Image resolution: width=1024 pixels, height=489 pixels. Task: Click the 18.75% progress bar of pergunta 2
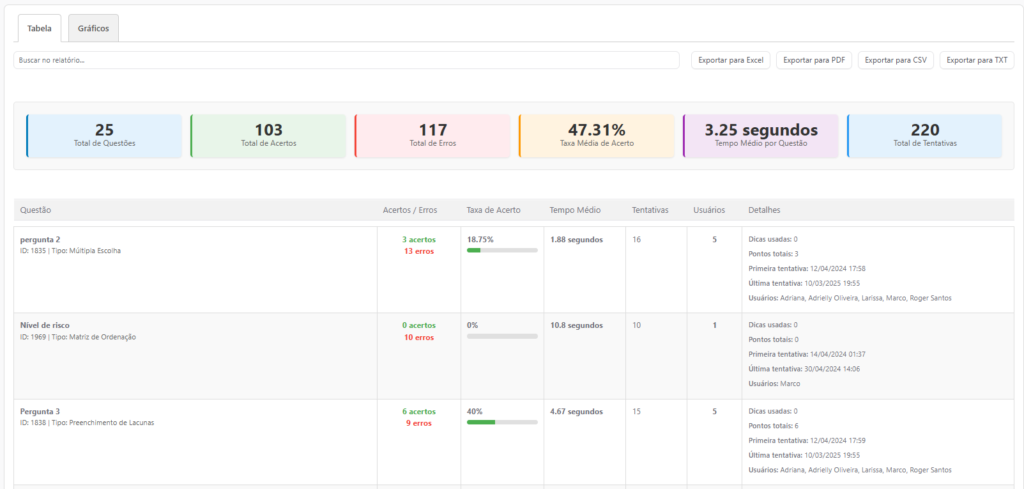[x=502, y=250]
